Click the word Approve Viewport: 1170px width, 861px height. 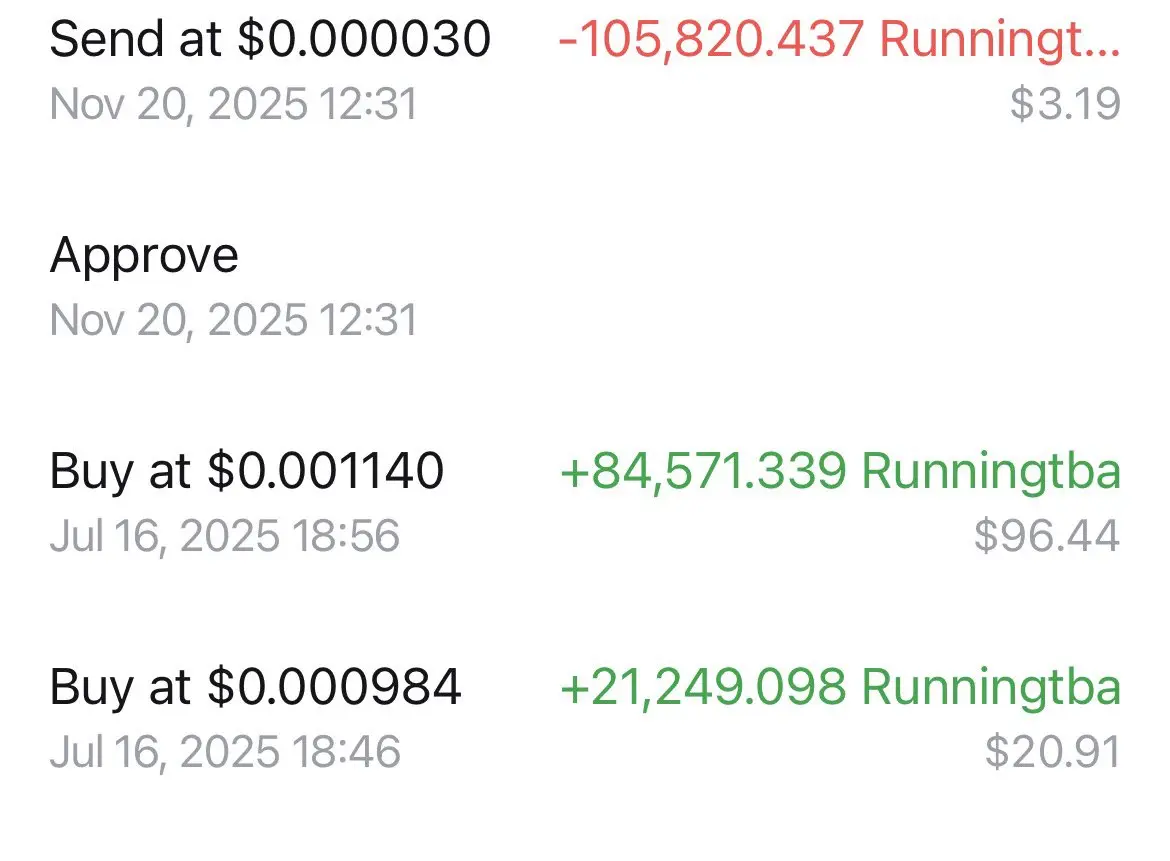[x=144, y=257]
